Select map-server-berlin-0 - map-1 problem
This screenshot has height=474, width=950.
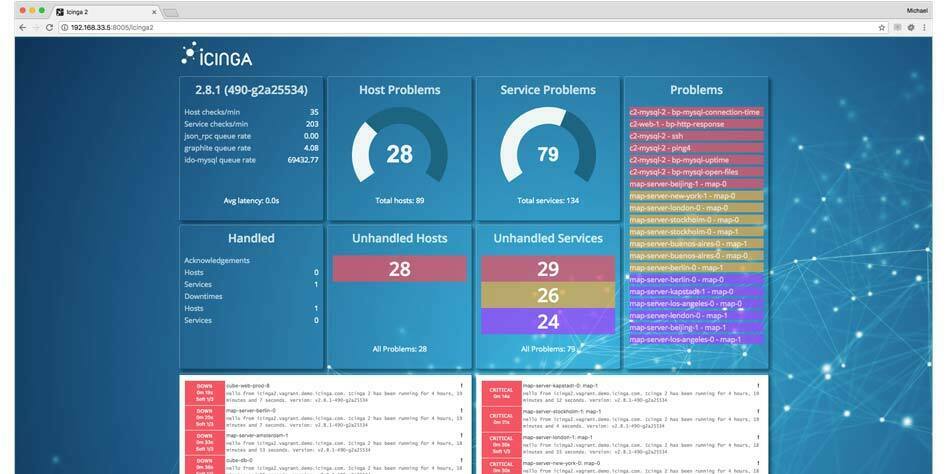[696, 268]
